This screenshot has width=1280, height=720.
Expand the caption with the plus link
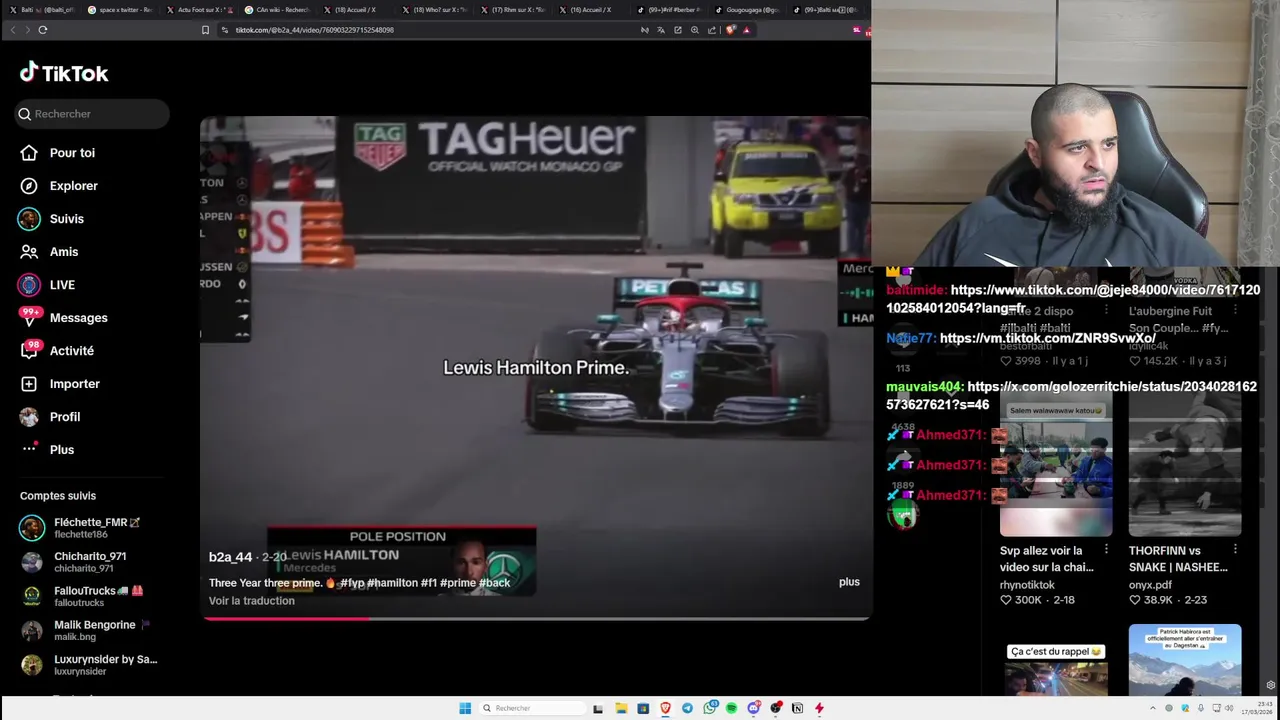[849, 582]
